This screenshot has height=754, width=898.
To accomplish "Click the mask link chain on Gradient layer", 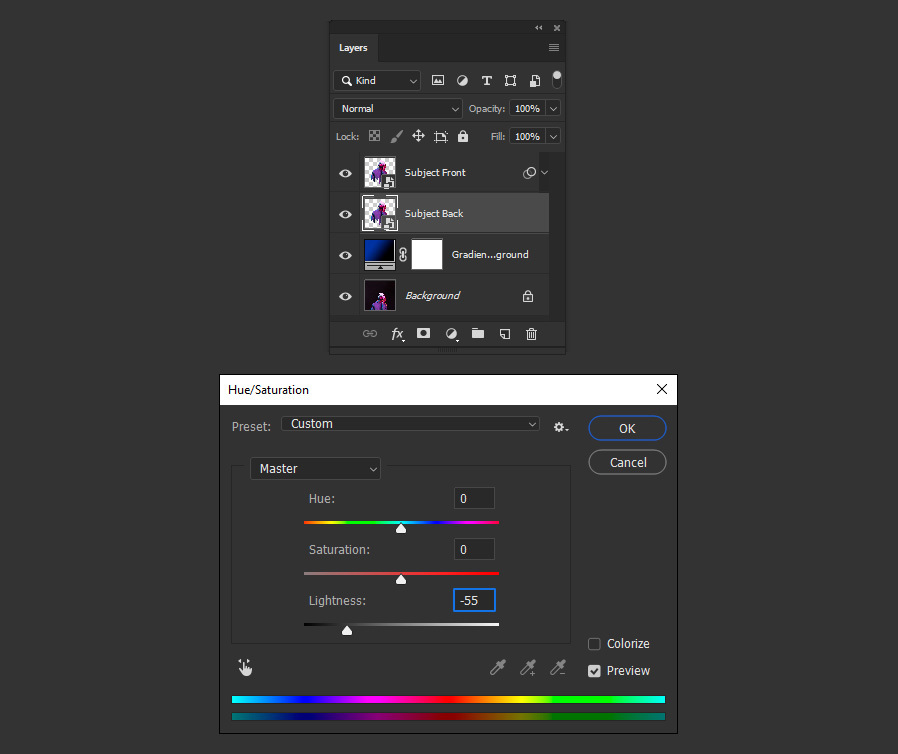I will [x=403, y=254].
